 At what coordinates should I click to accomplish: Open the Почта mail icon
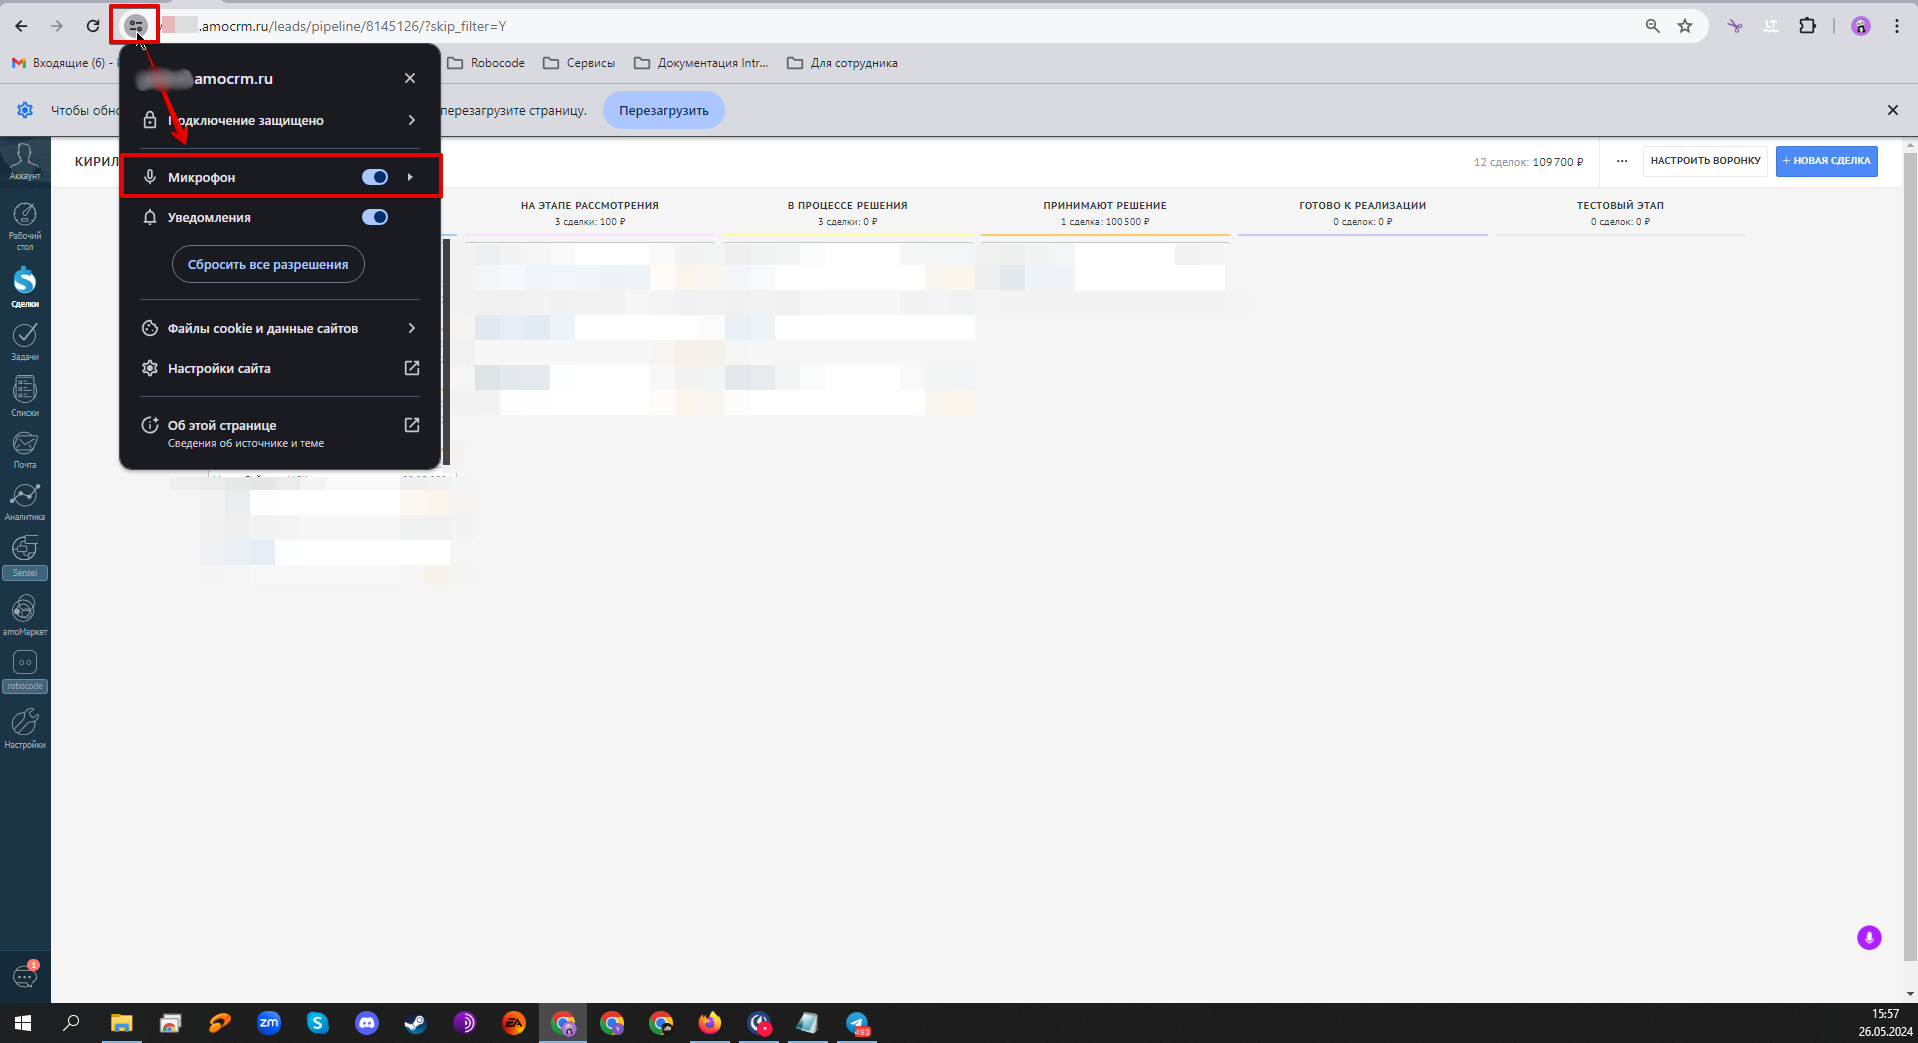click(x=25, y=450)
